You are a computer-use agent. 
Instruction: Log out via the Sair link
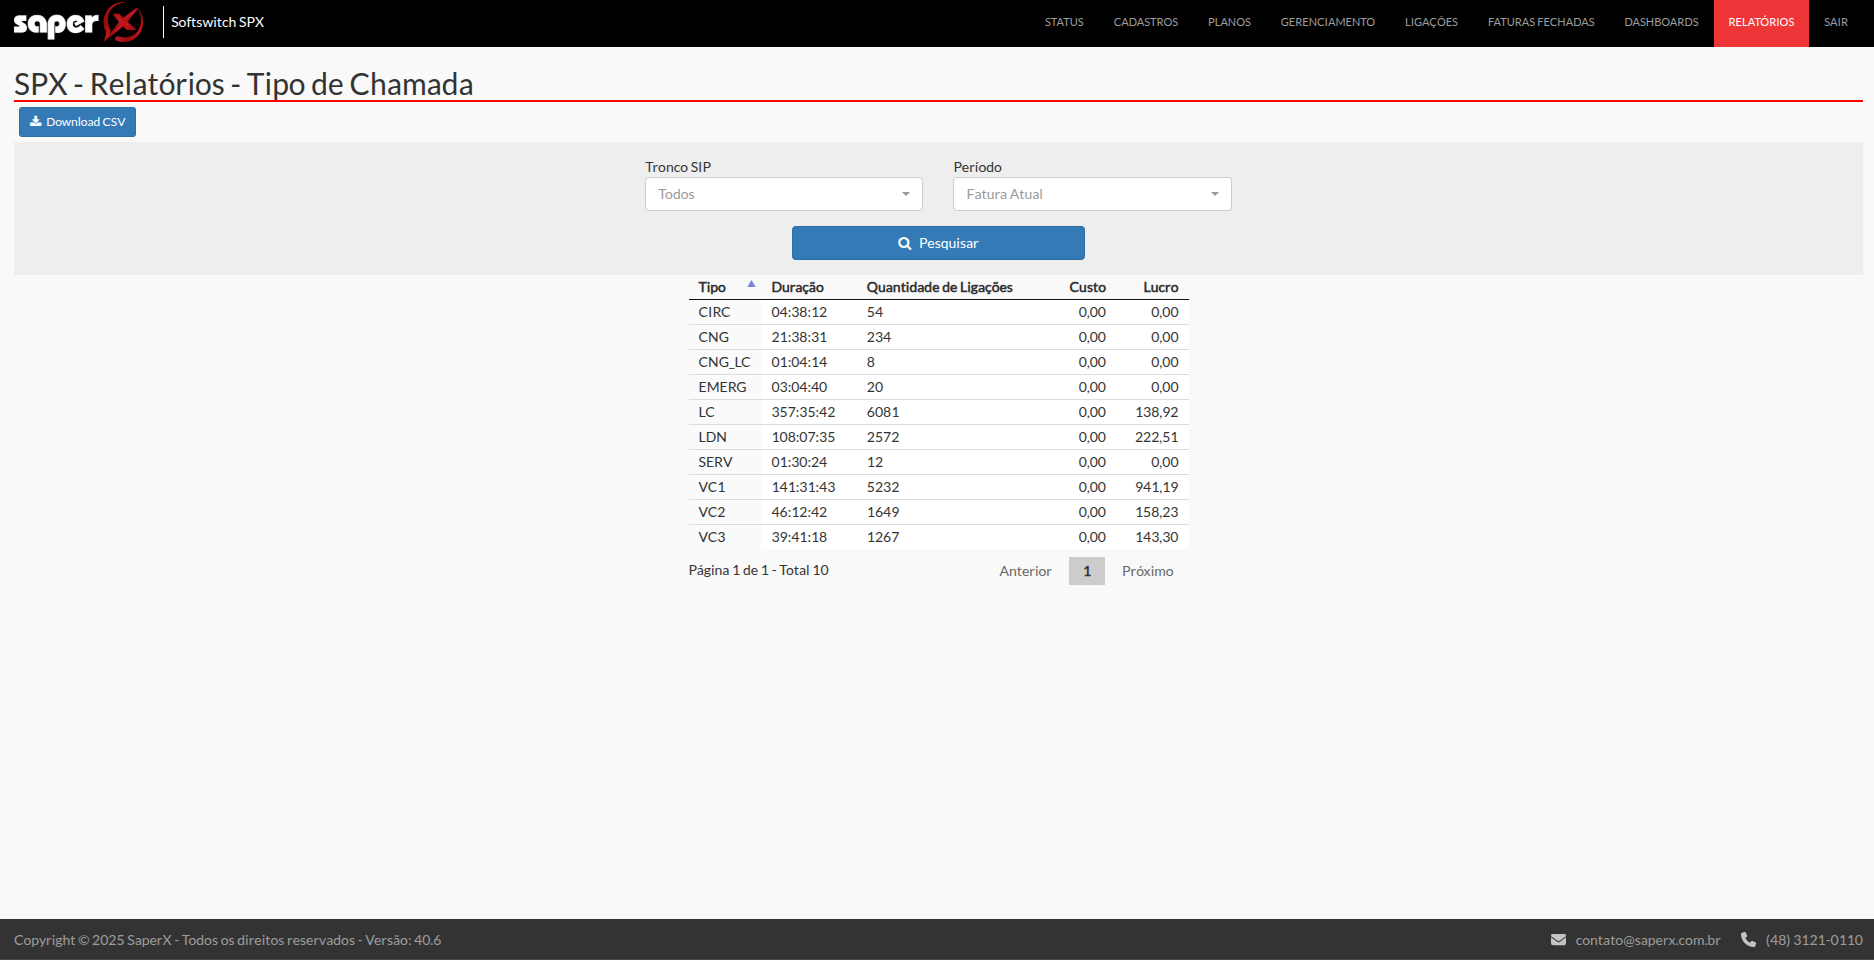tap(1835, 22)
